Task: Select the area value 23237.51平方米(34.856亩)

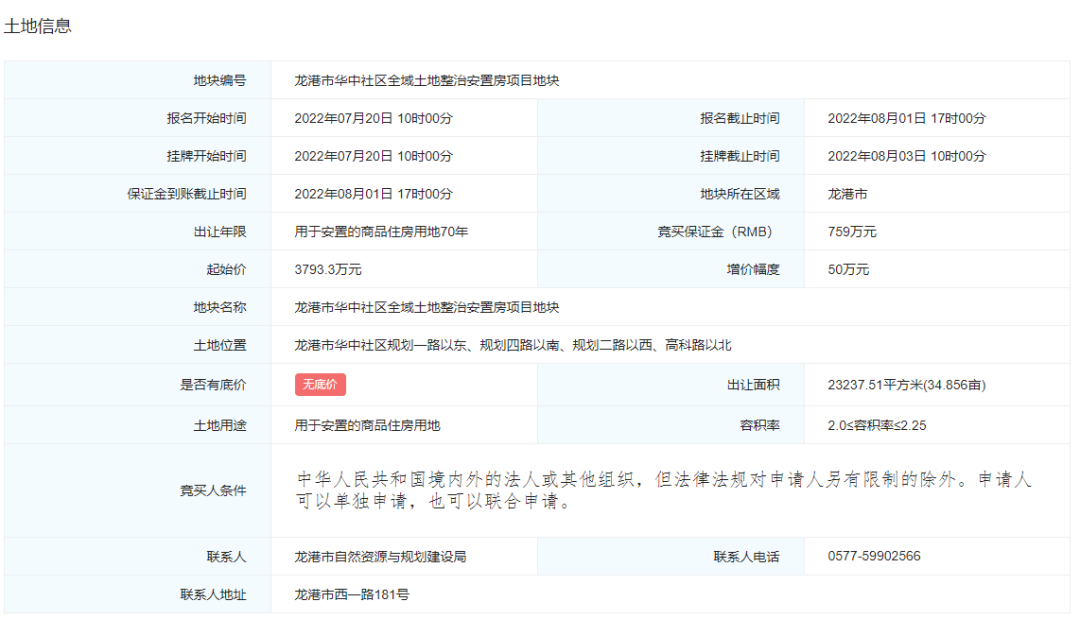Action: click(x=906, y=385)
